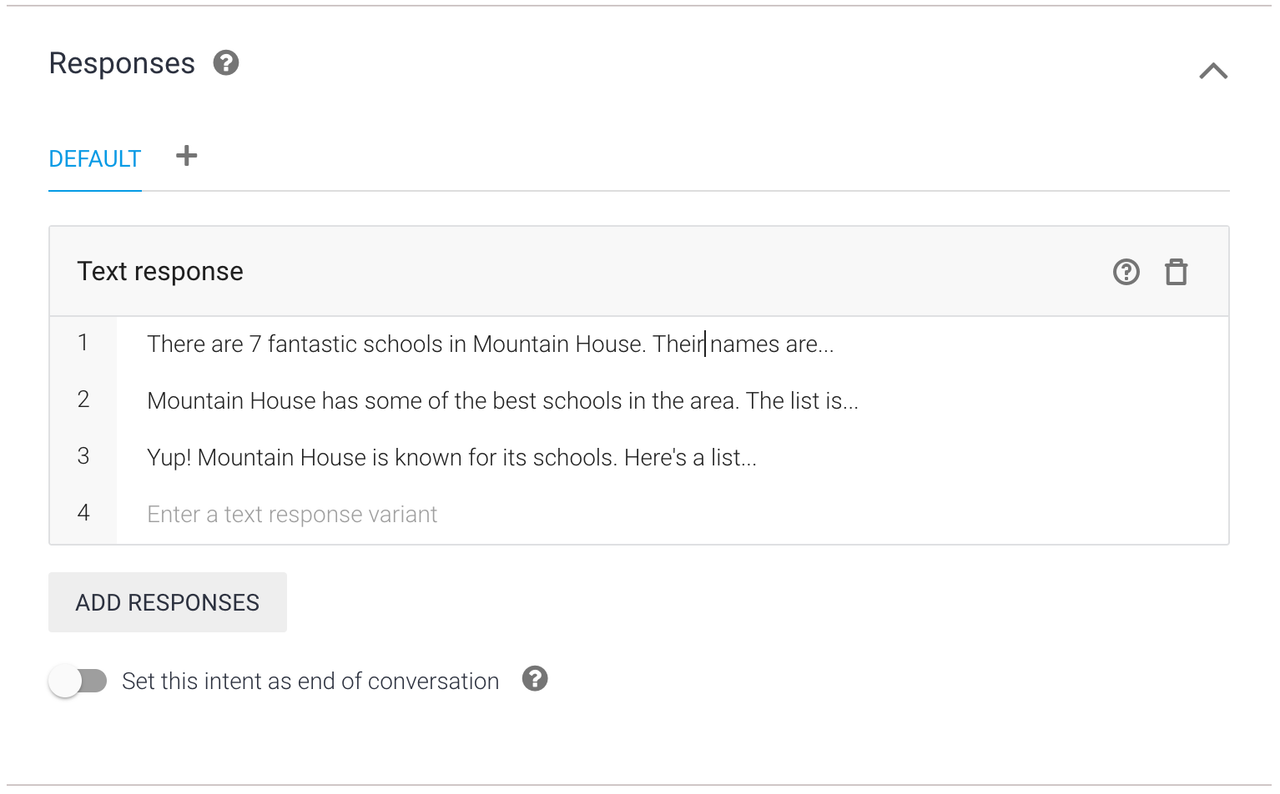Edit response starting 'There are 7 fantastic schools'

coord(672,344)
